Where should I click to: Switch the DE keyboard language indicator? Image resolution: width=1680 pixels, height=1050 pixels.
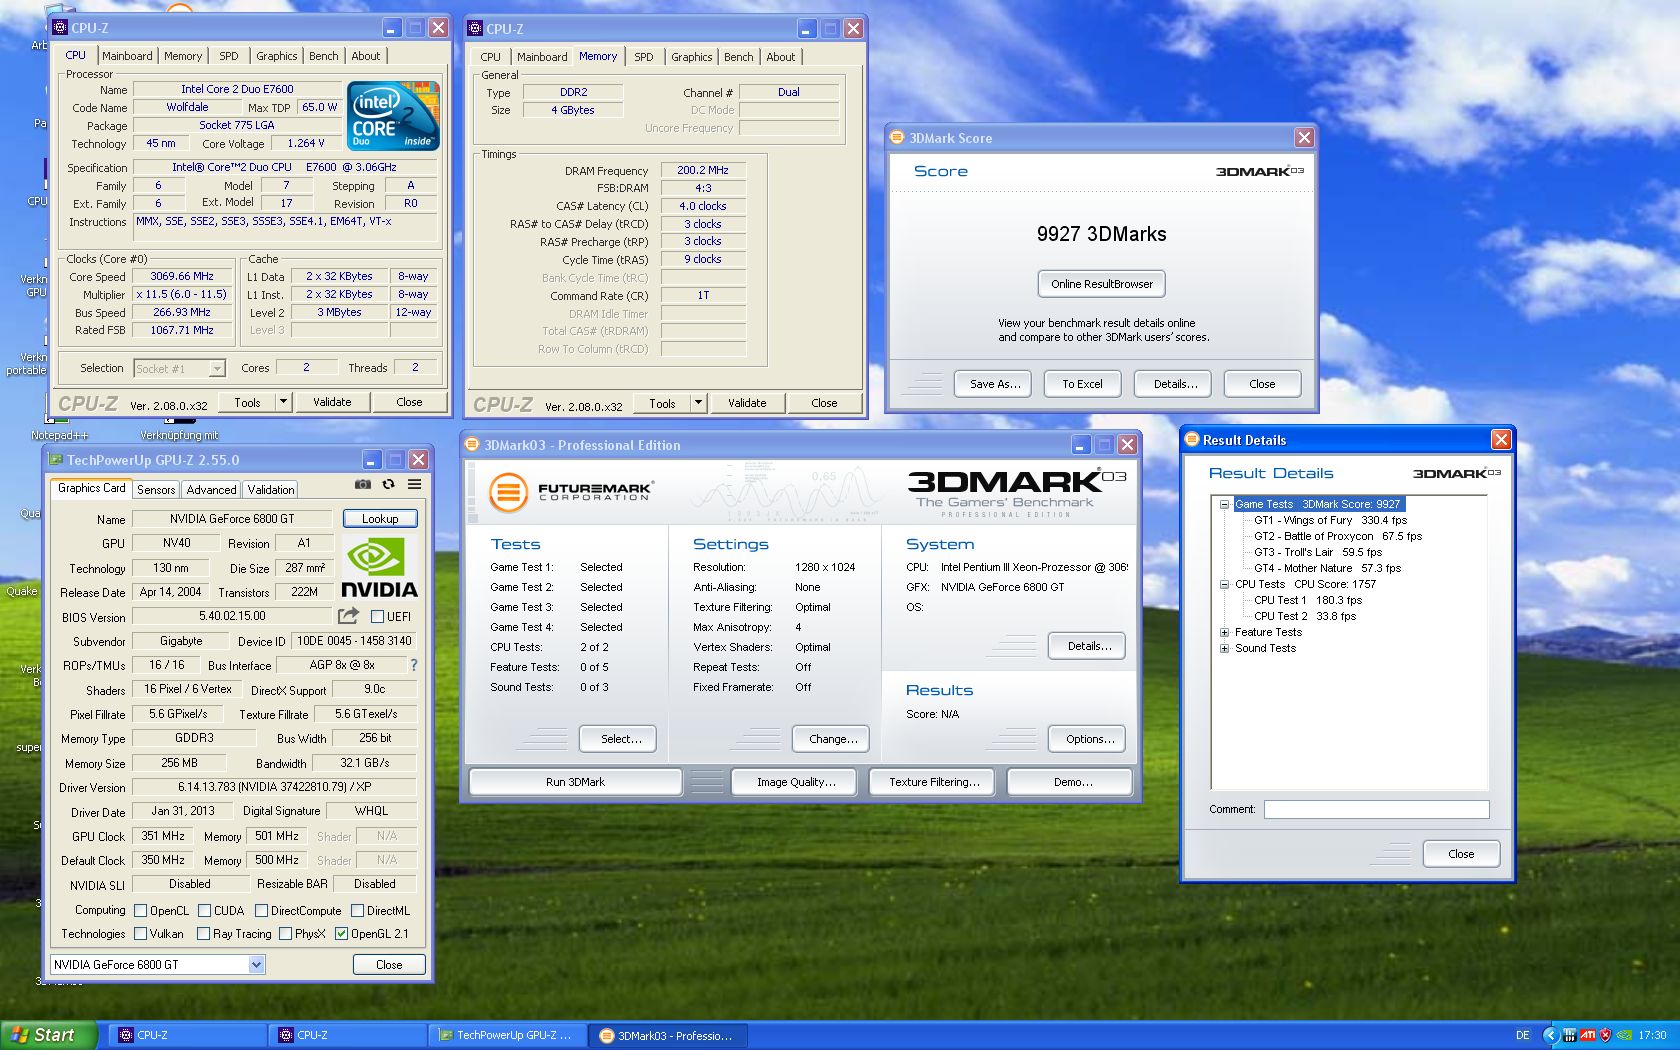(1522, 1035)
